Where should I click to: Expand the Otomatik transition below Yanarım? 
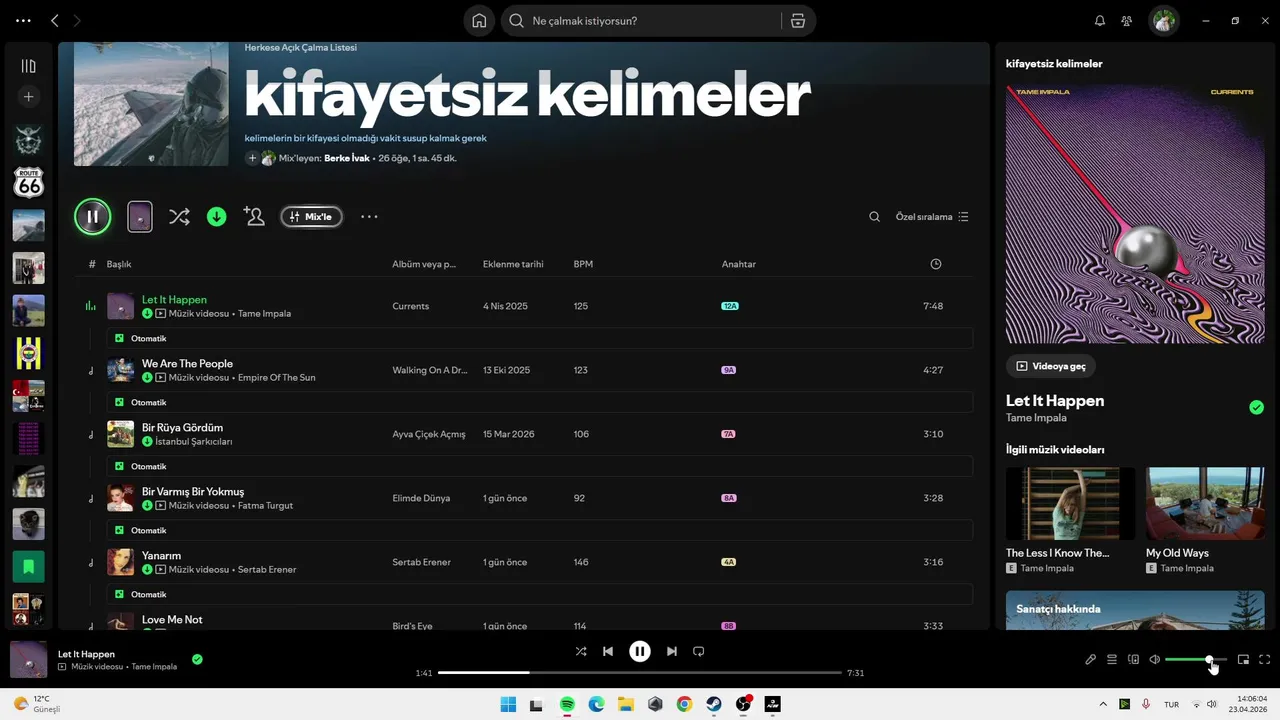point(540,594)
